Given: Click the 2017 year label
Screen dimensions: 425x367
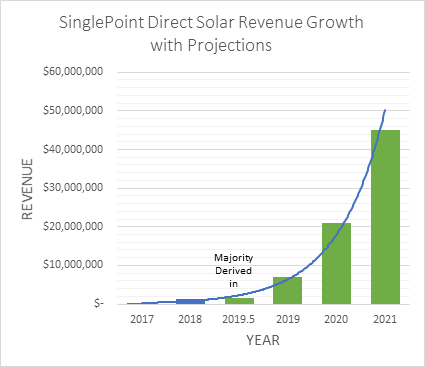Looking at the screenshot, I should click(x=142, y=319).
